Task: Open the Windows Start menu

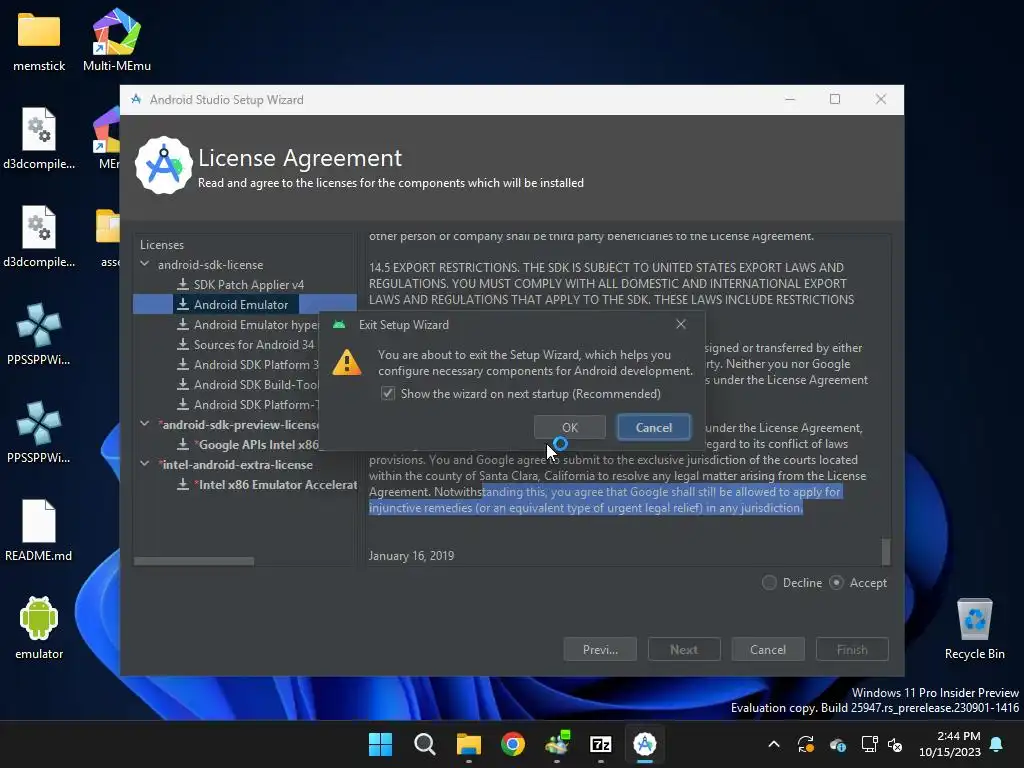Action: click(x=380, y=744)
